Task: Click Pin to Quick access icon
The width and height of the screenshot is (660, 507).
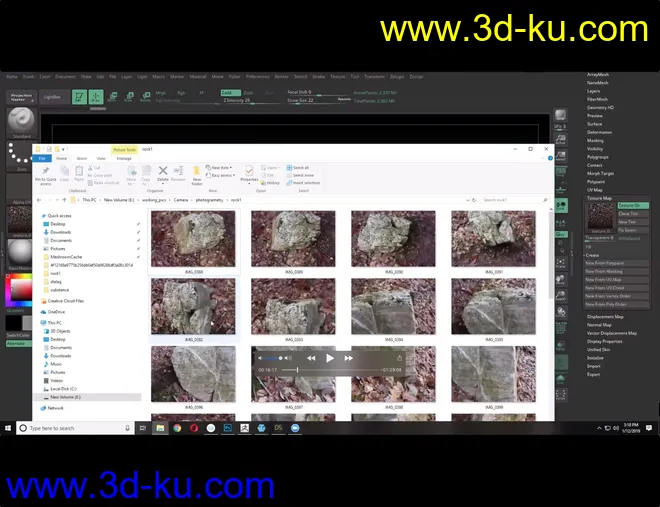Action: 45,175
